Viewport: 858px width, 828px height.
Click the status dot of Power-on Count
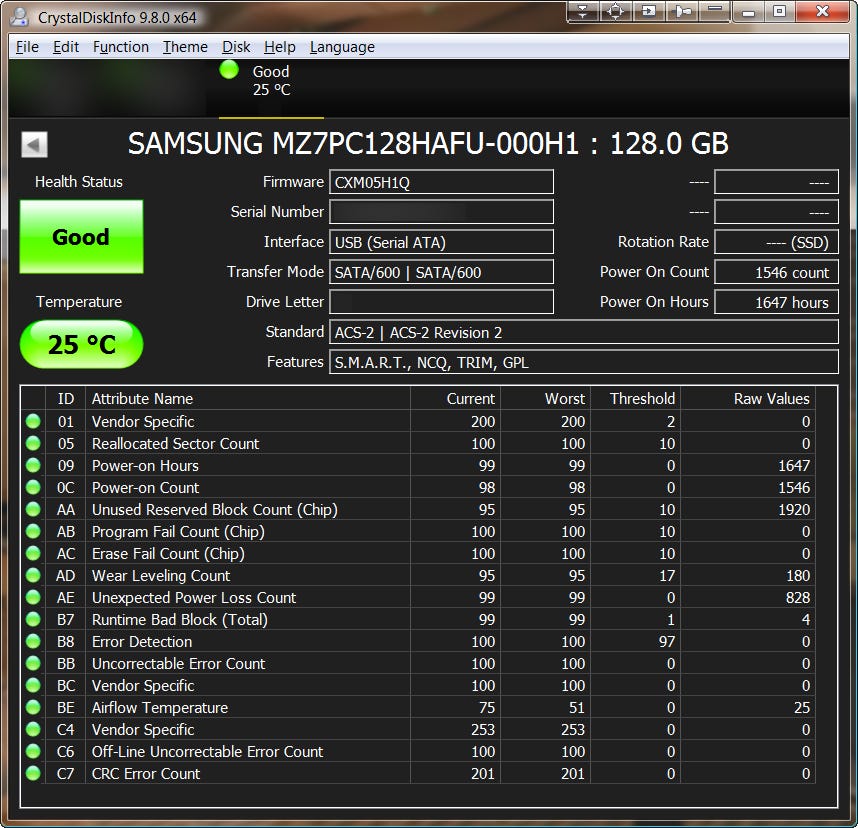33,487
